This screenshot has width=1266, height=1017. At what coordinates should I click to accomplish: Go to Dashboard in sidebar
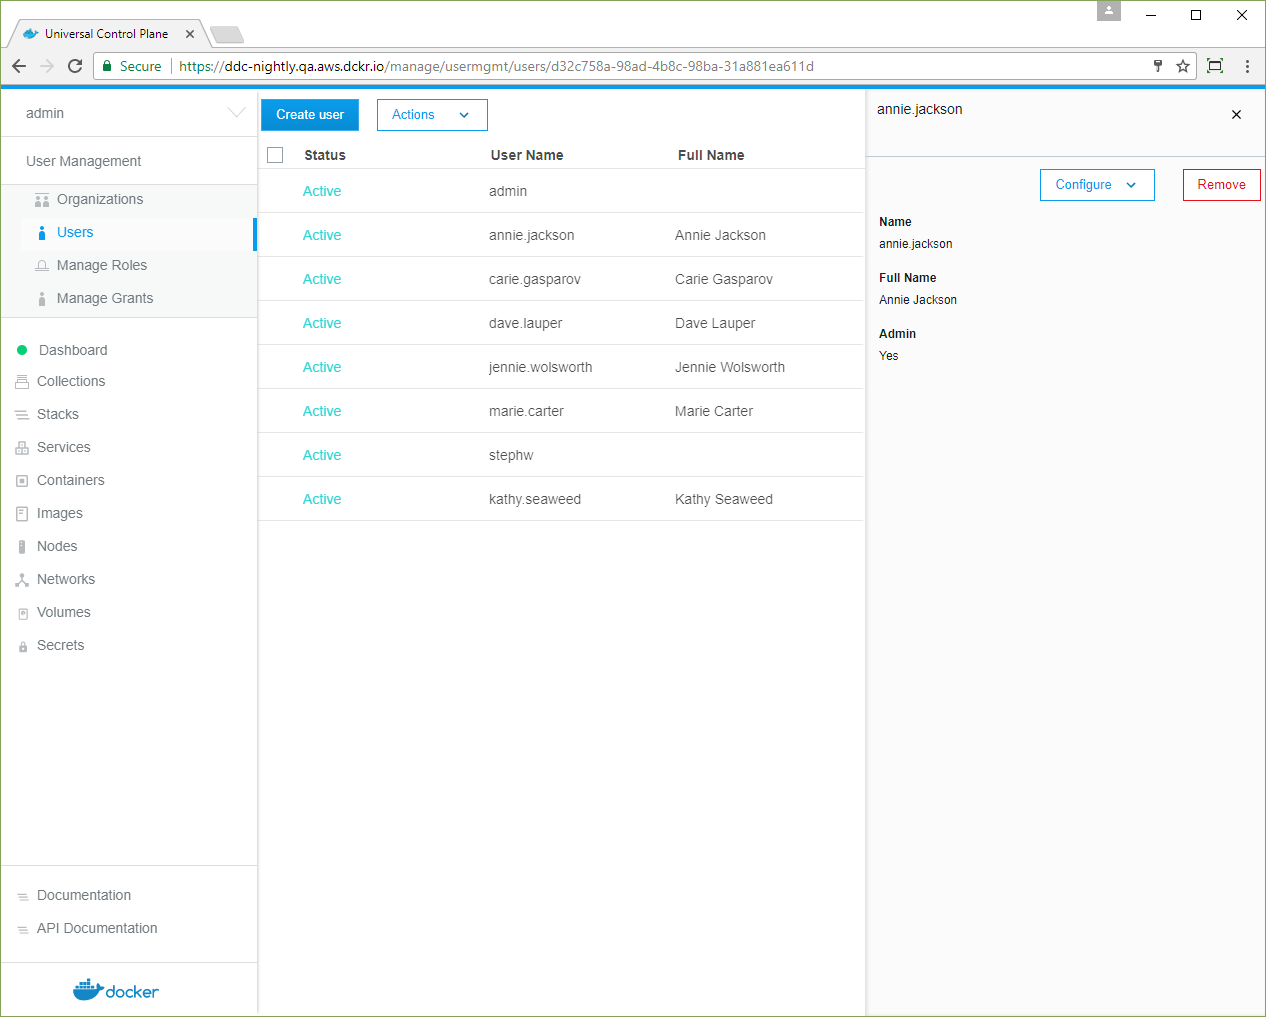73,350
